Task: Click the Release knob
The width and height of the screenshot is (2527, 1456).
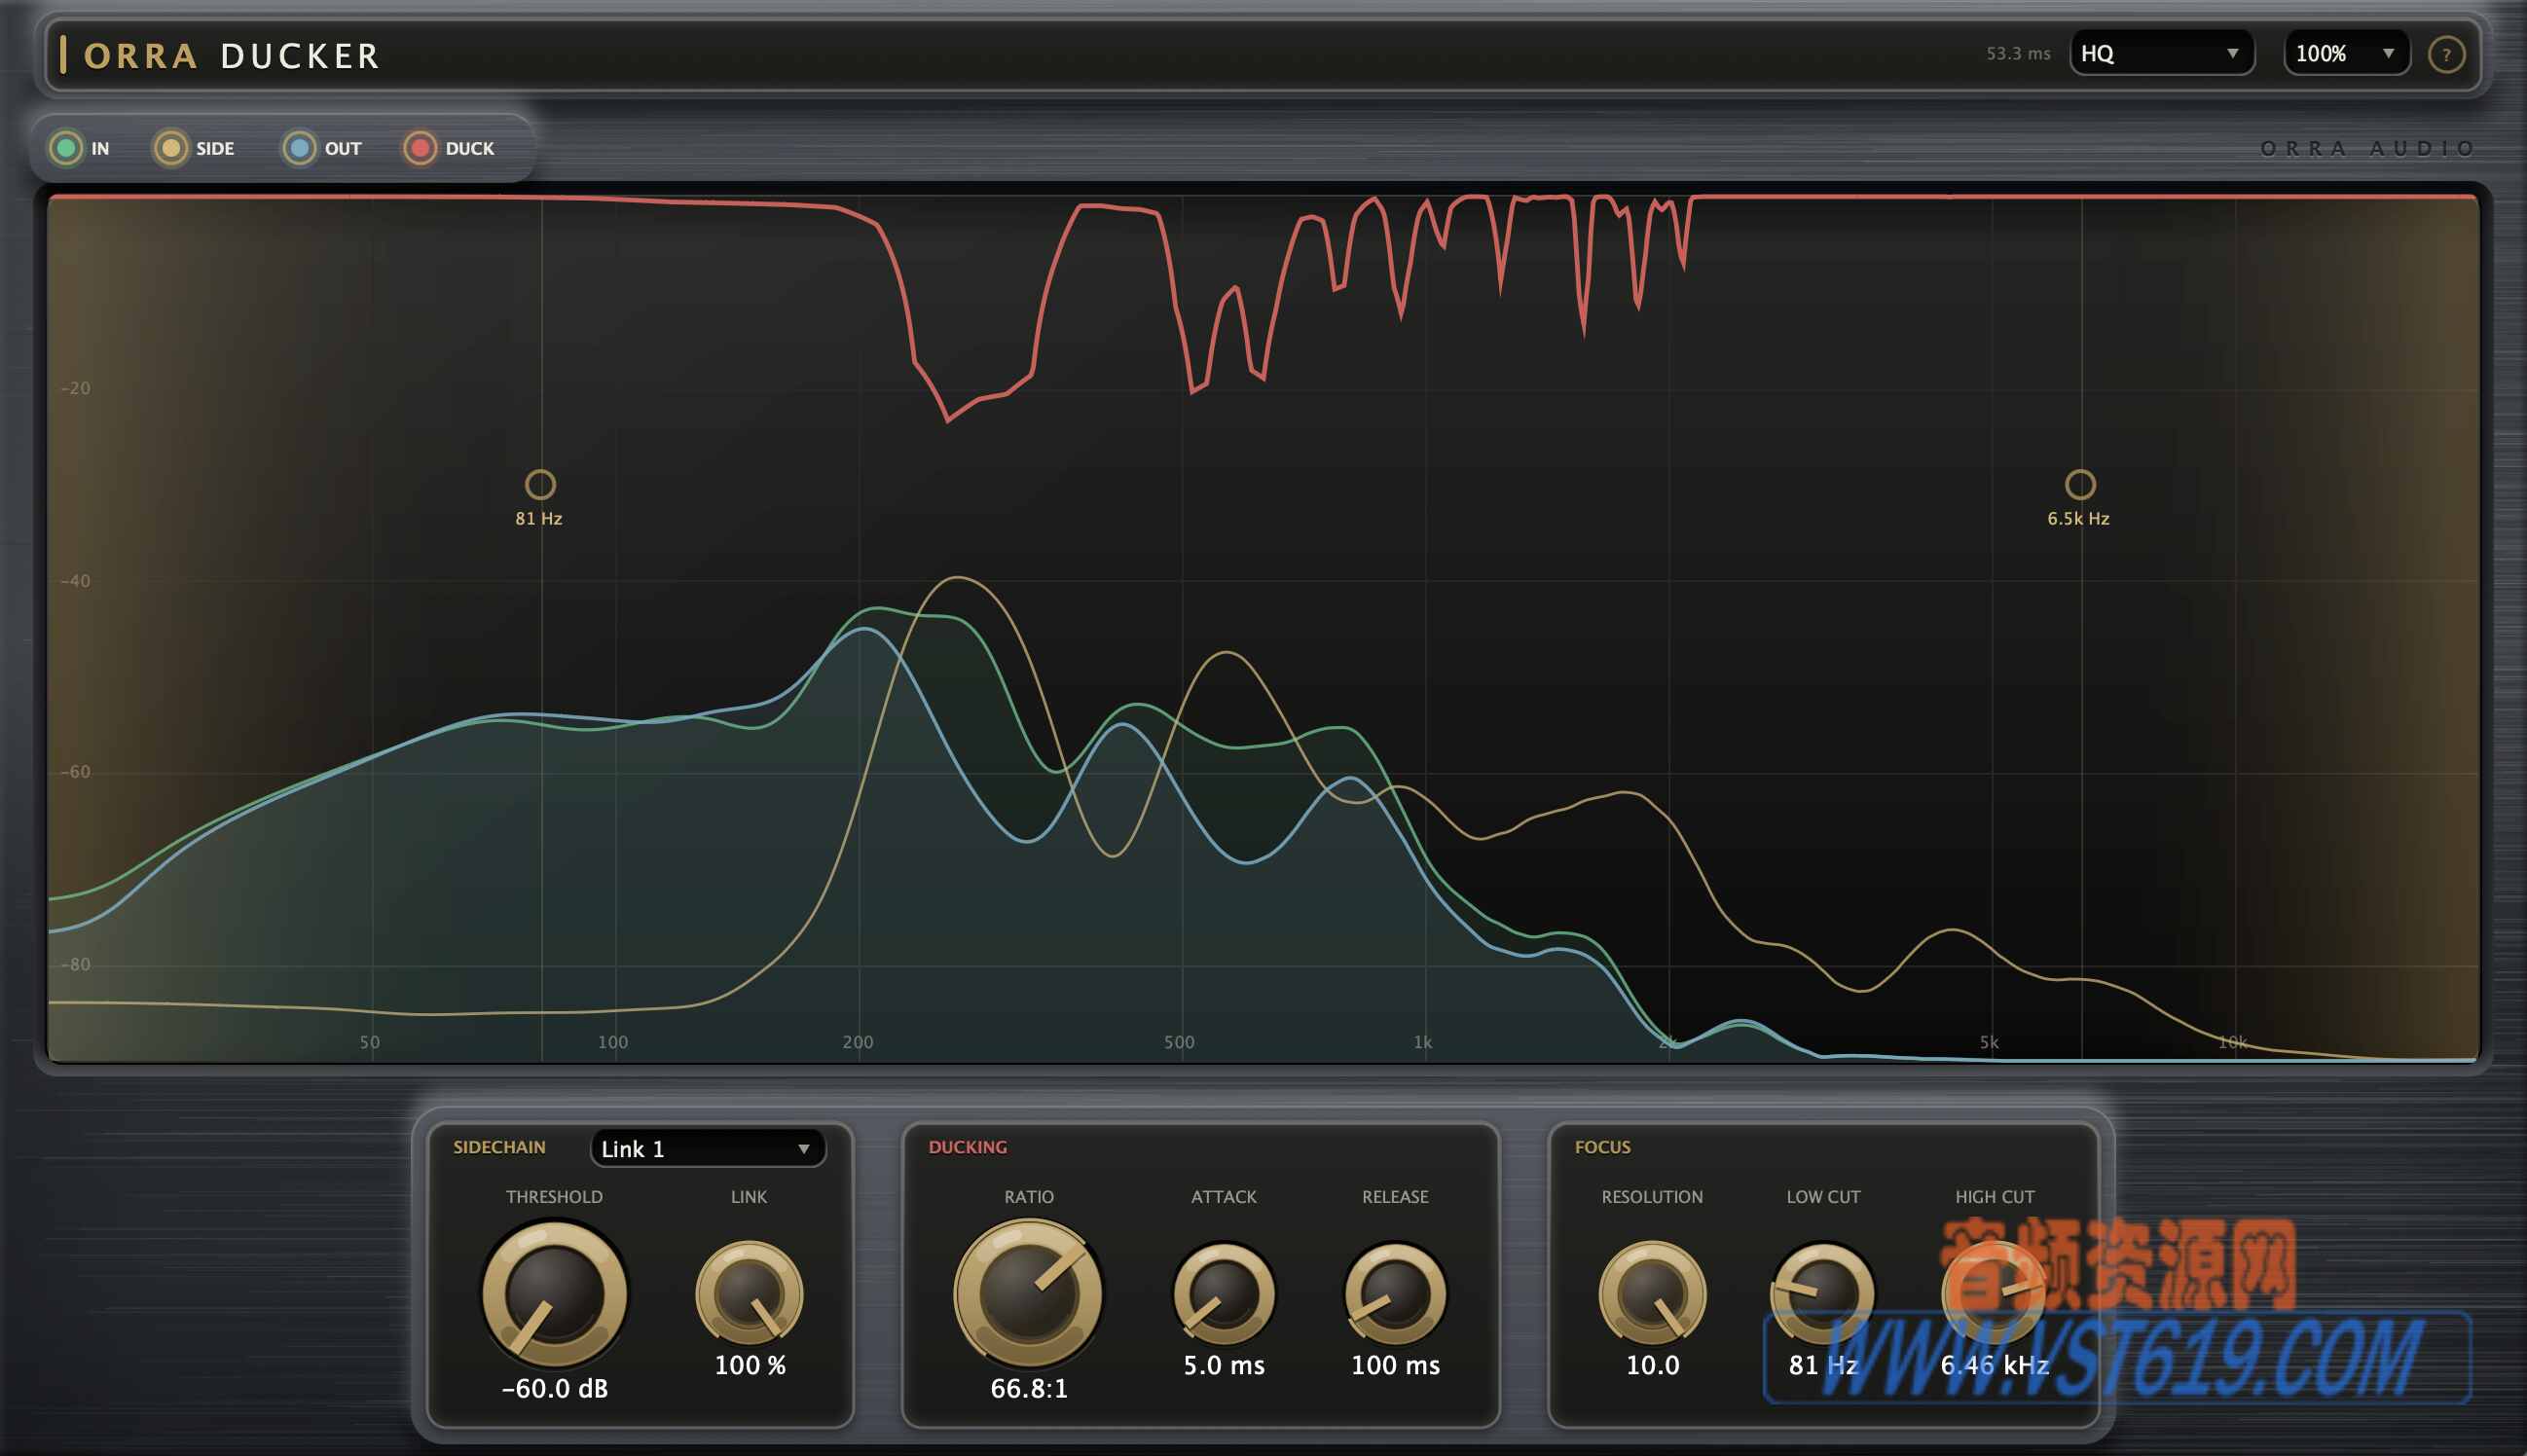Action: [x=1395, y=1293]
